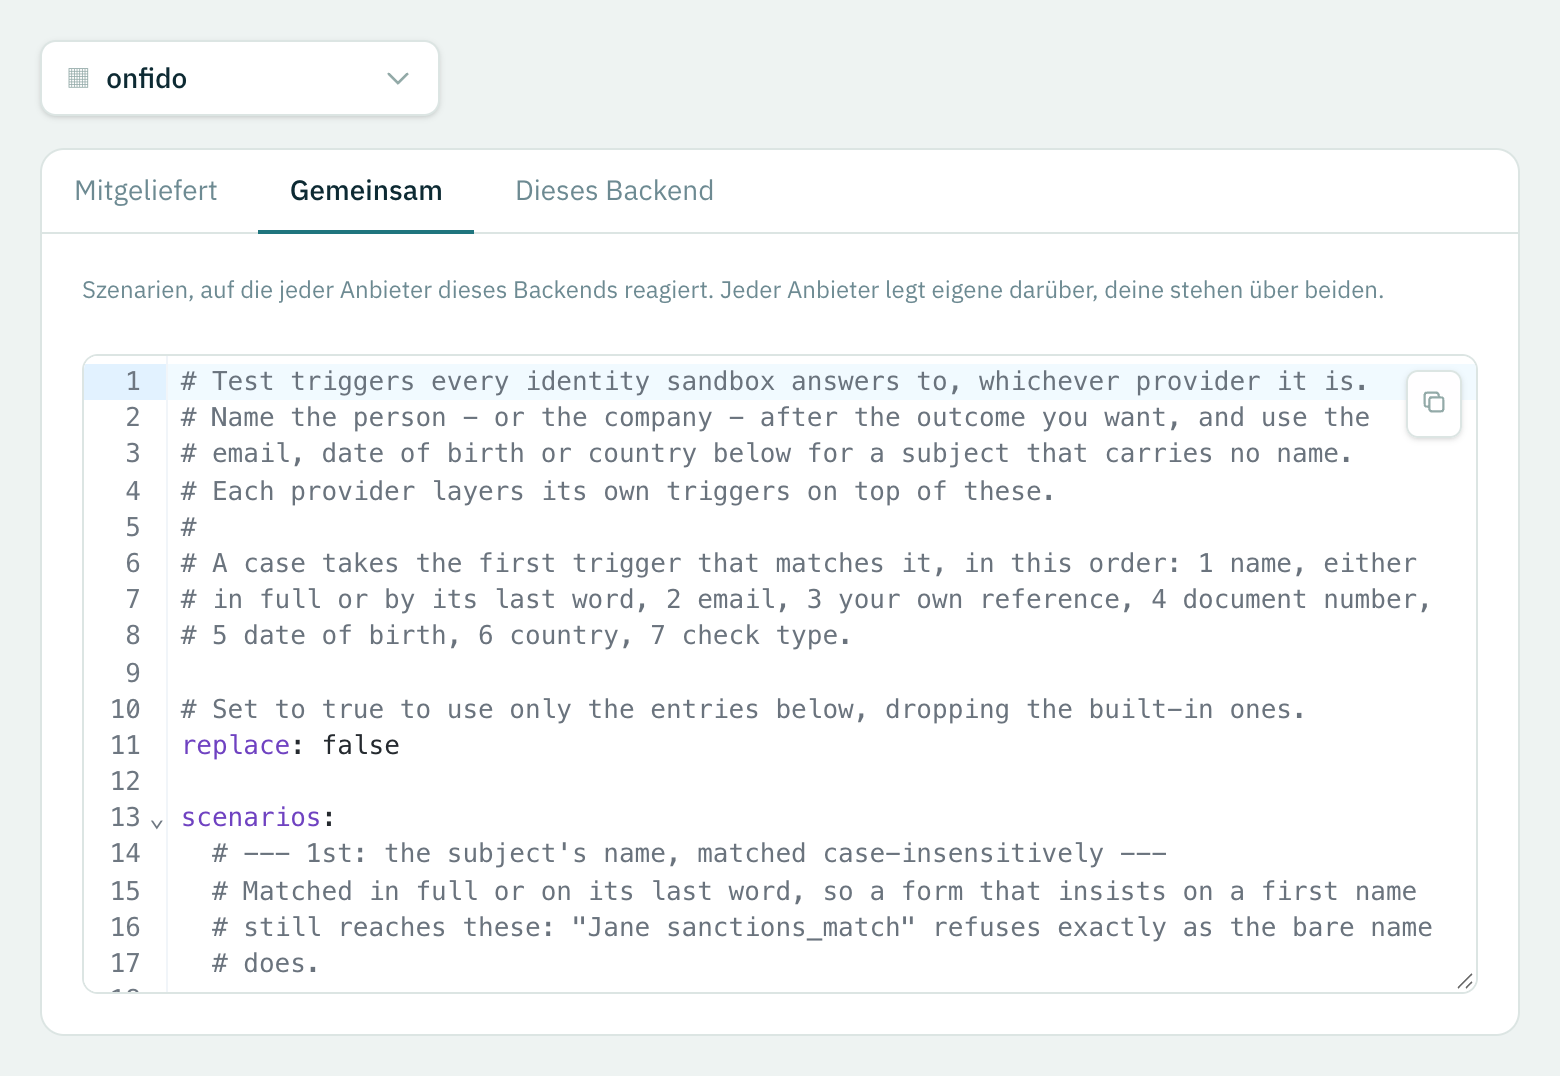Click the Szenarien description text

[733, 290]
